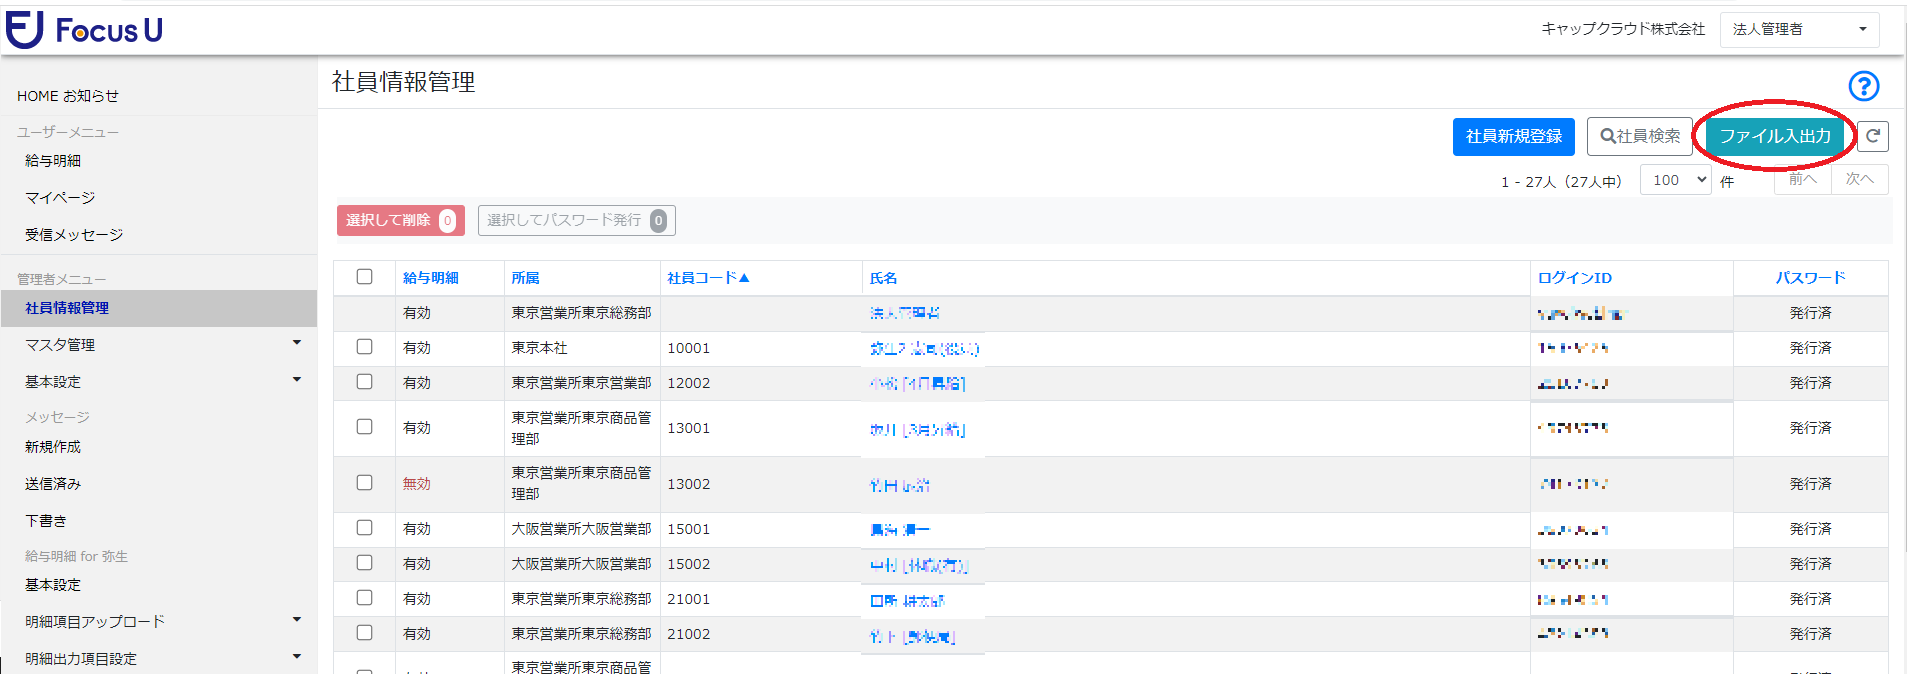This screenshot has height=674, width=1914.
Task: Open the help question mark icon
Action: pos(1863,86)
